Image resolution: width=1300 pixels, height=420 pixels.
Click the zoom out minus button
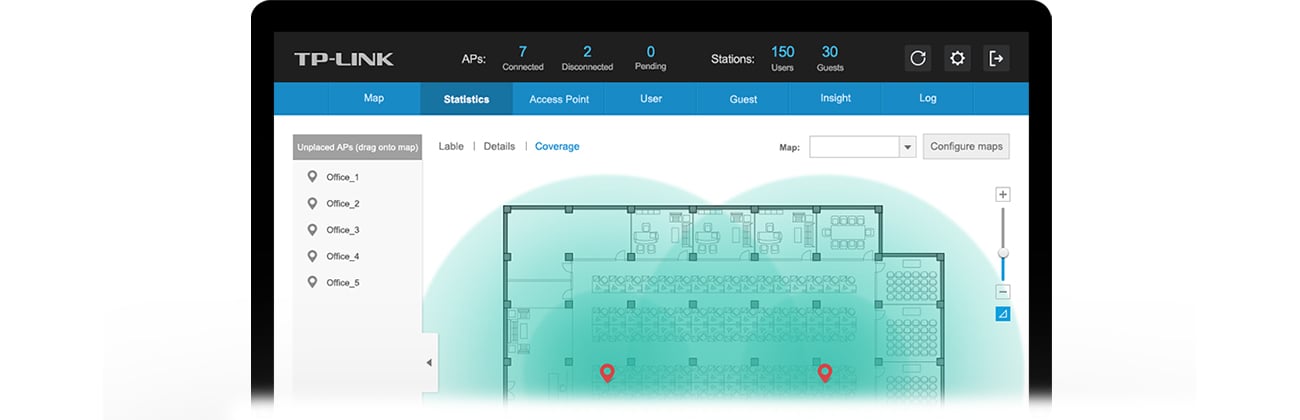pos(1003,292)
